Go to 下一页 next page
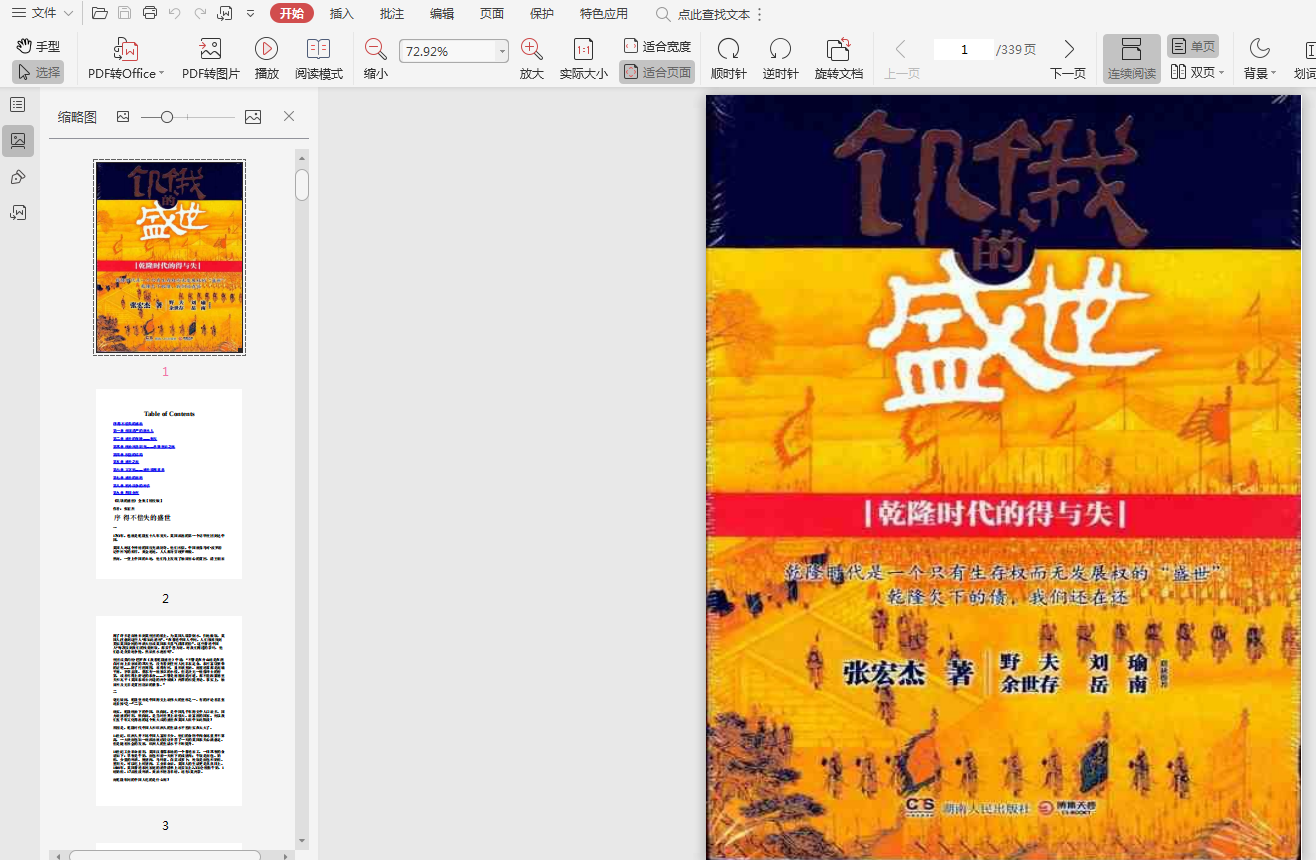Viewport: 1316px width, 860px height. (x=1068, y=59)
